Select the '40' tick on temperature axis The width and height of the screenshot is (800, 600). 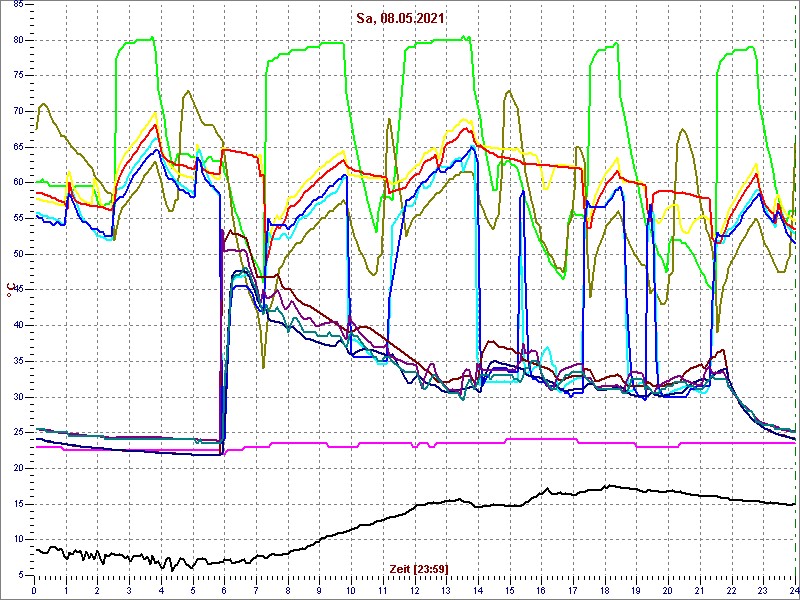point(17,326)
